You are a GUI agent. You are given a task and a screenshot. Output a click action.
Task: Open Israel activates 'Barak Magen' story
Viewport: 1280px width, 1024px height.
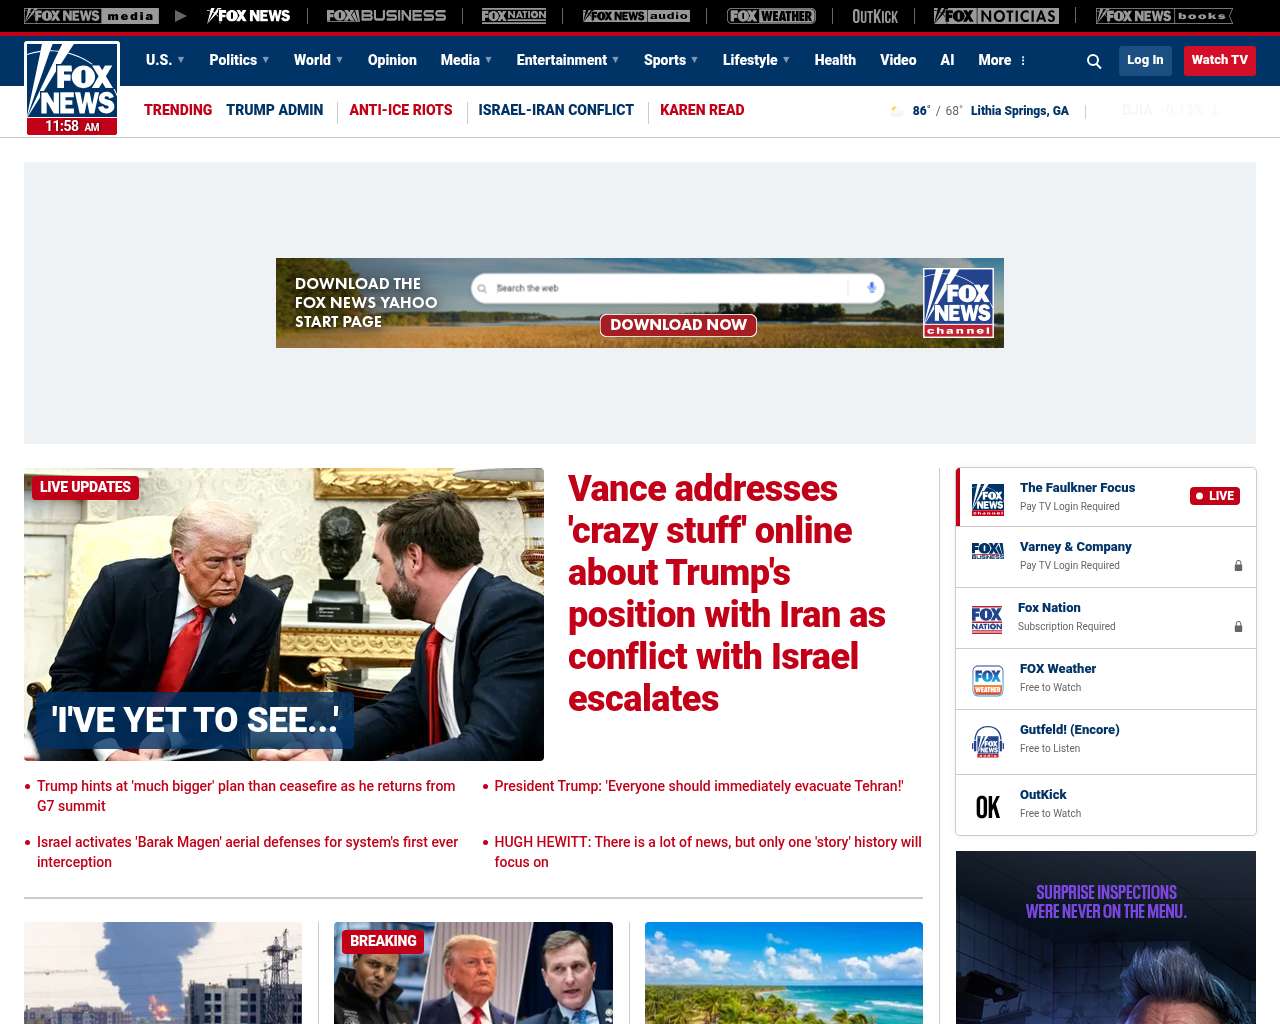(248, 852)
